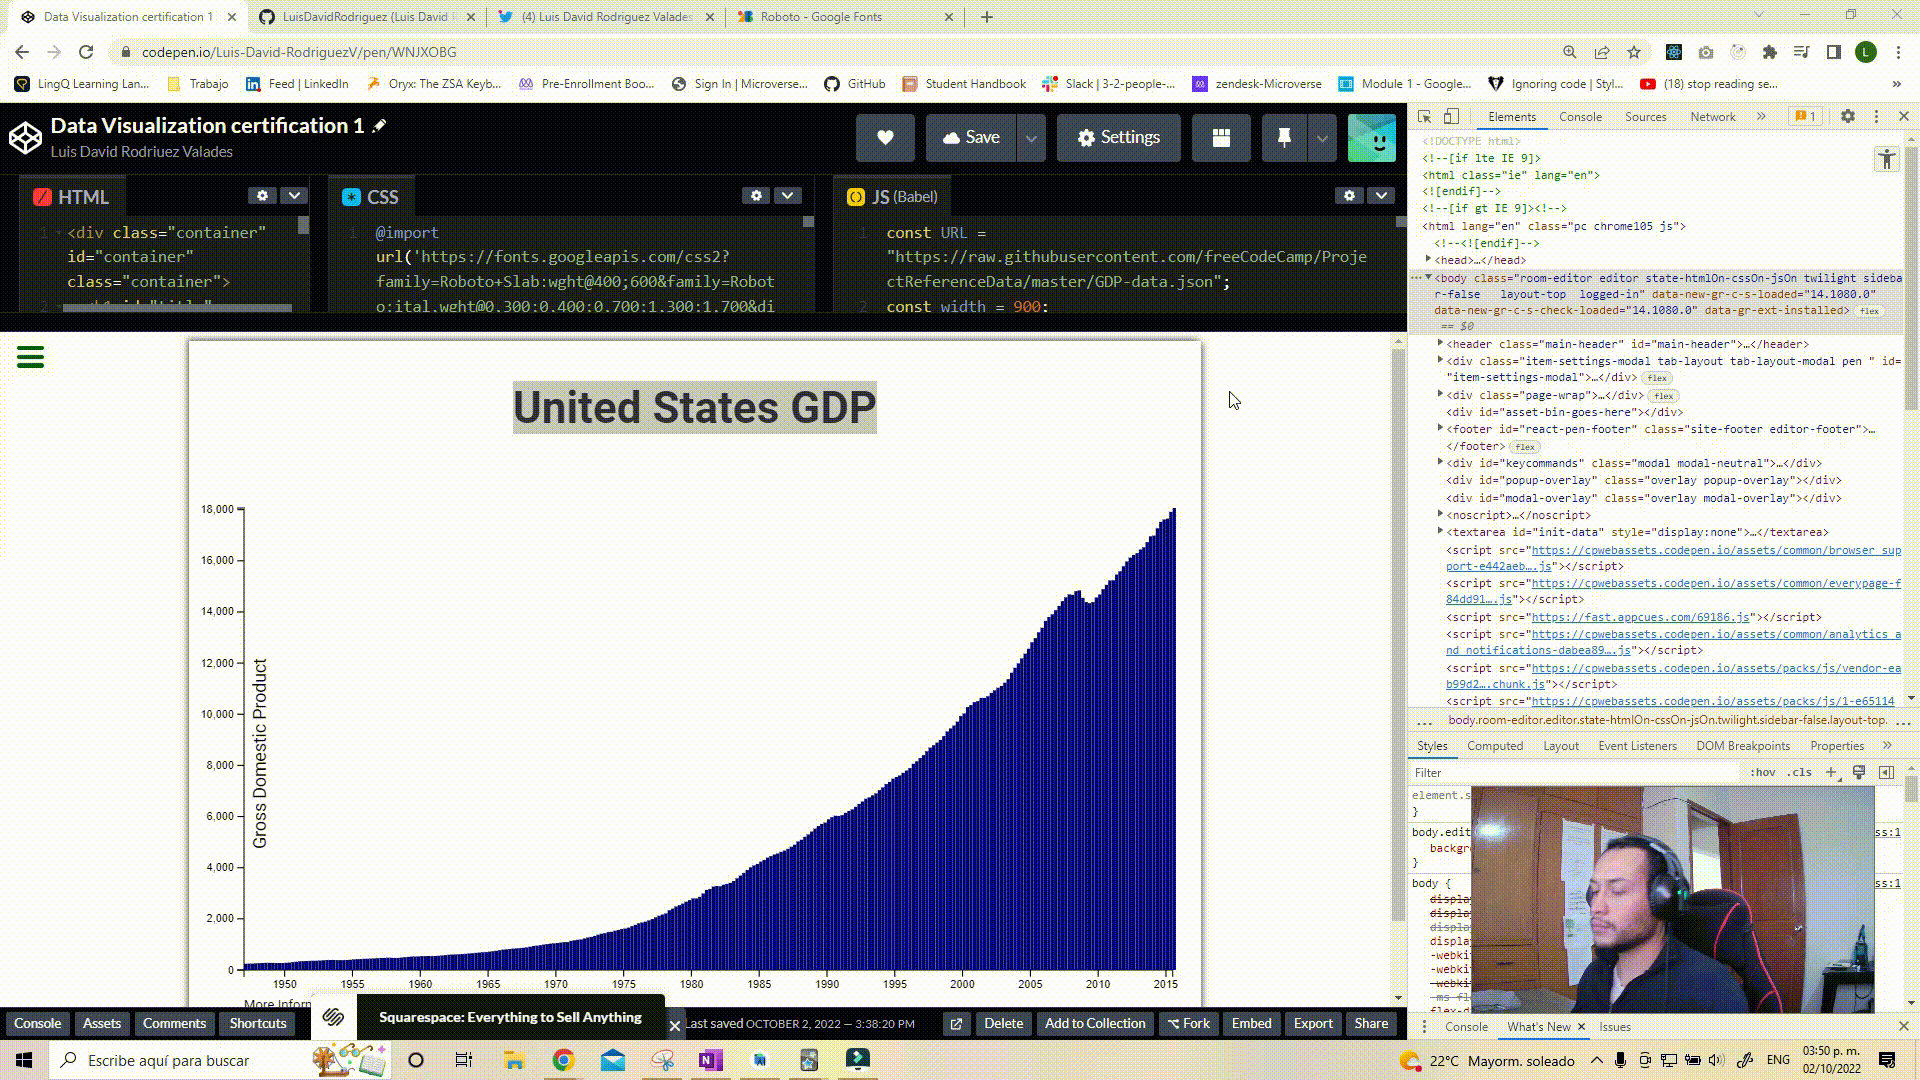Open the CSS panel settings gear

[x=755, y=195]
